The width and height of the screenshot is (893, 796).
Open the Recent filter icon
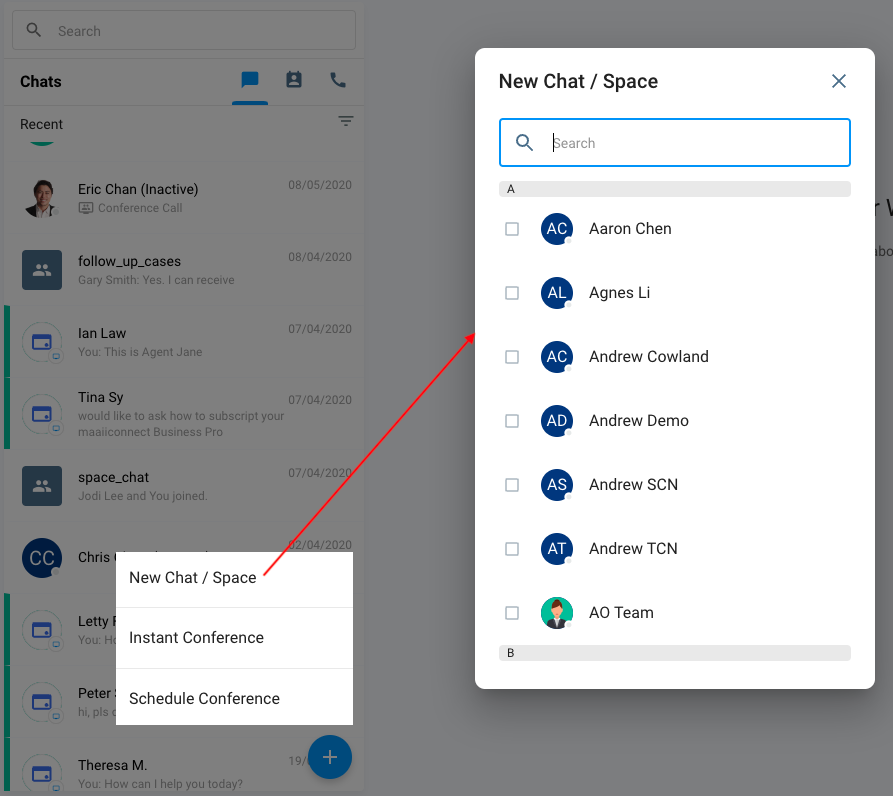(x=346, y=121)
